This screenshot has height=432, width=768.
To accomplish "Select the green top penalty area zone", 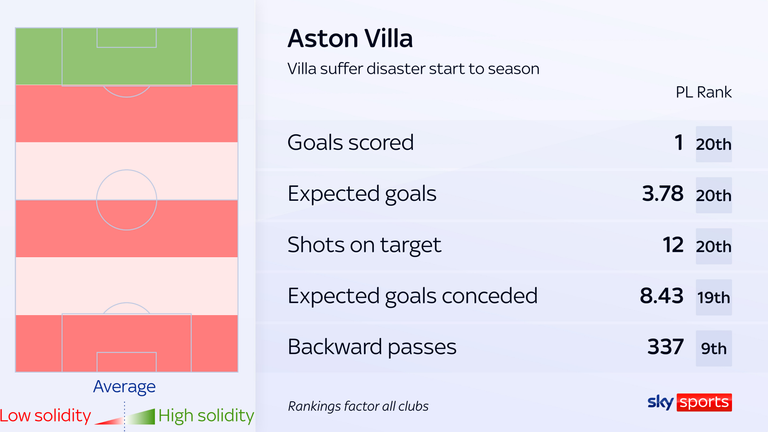I will tap(126, 56).
